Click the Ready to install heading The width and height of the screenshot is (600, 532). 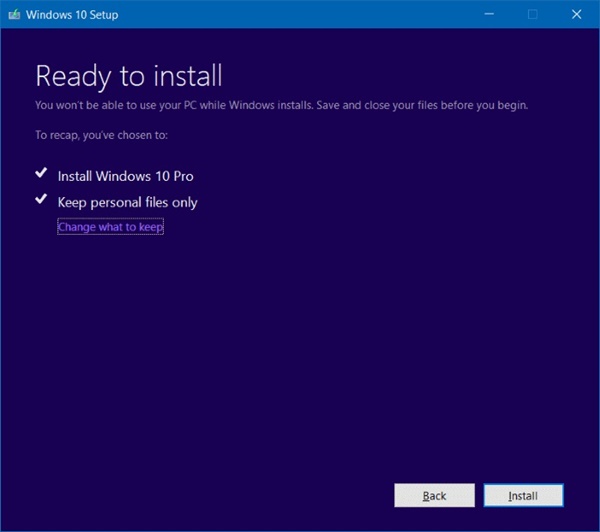point(129,76)
